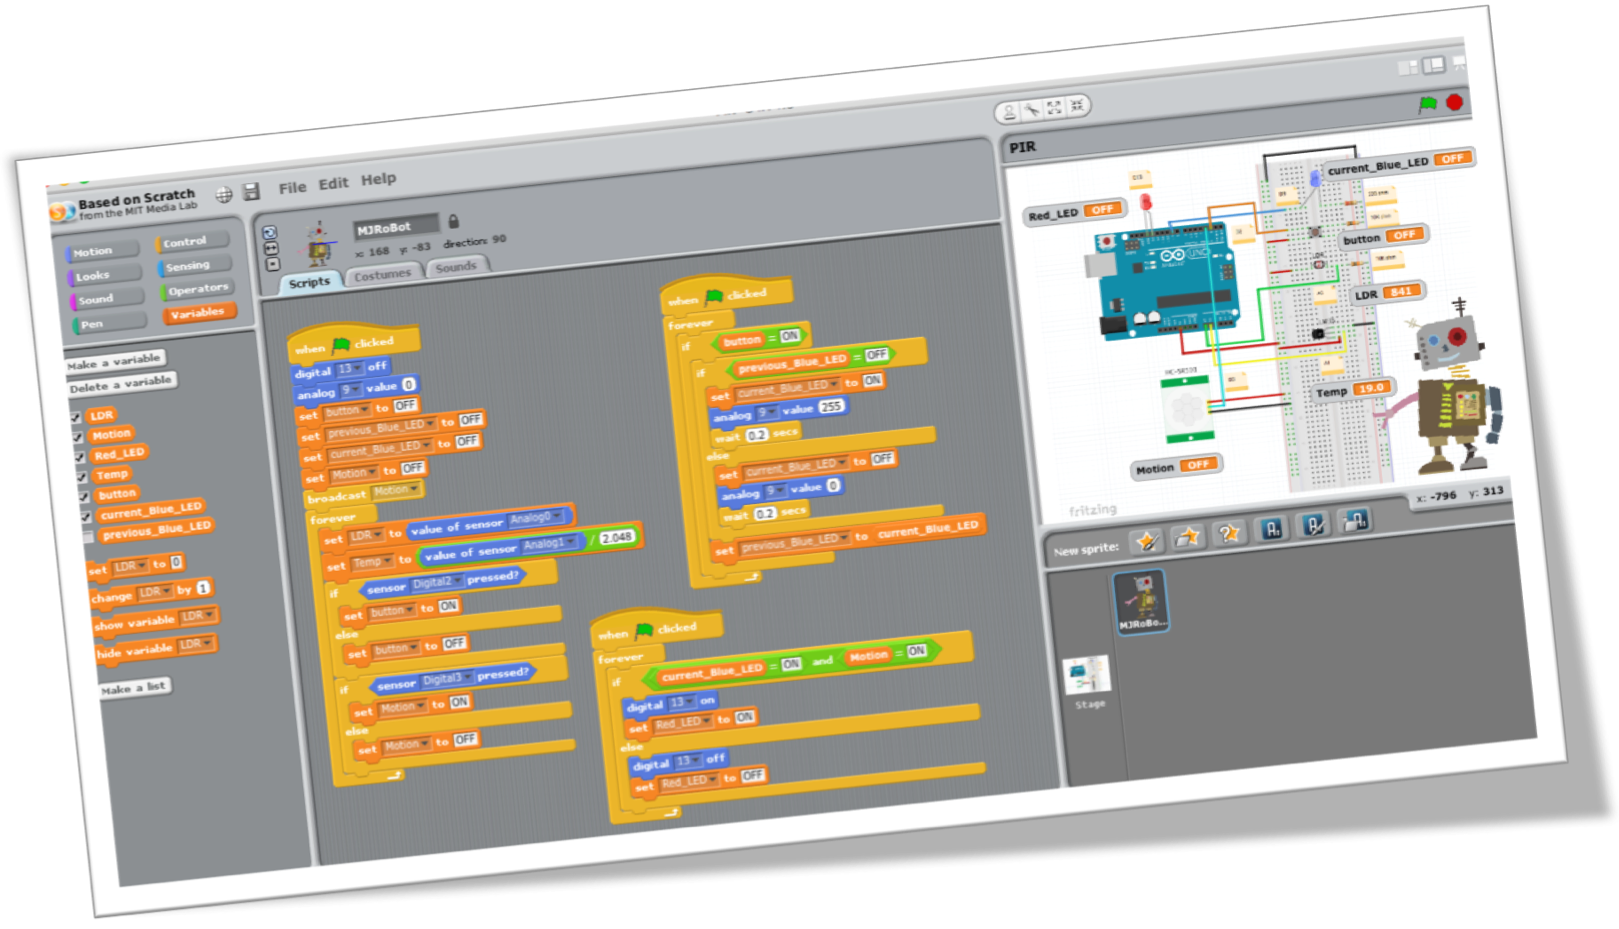Screen dimensions: 1619x929
Task: Open the Help menu
Action: (378, 179)
